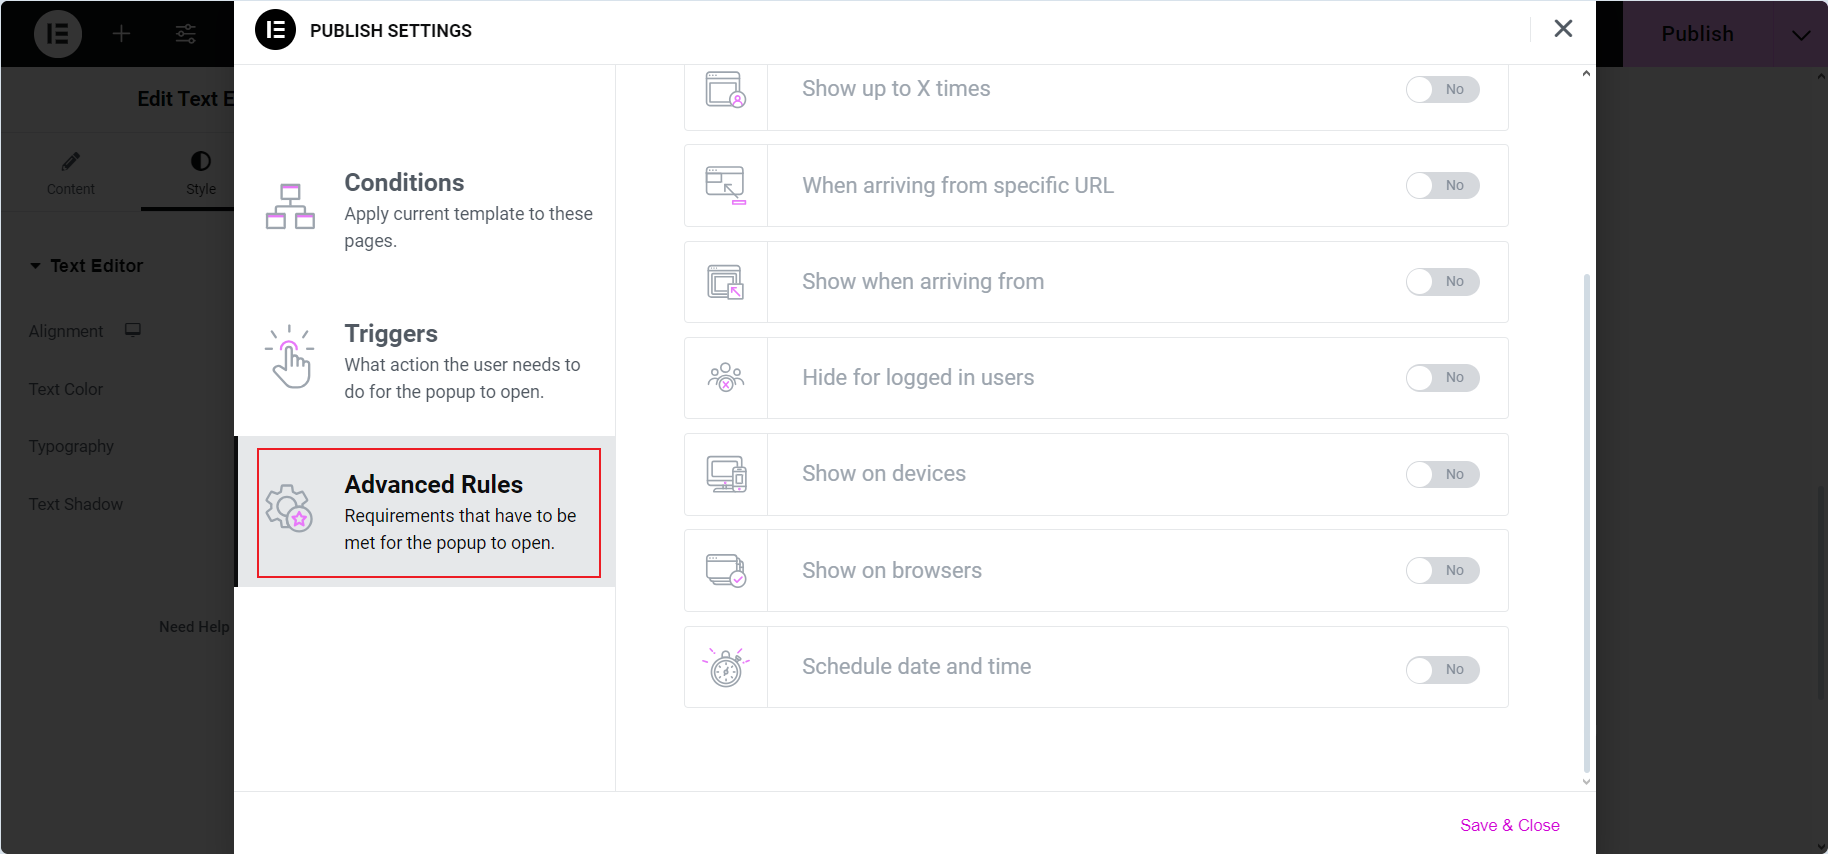Click the Elementor logo in the top bar
The image size is (1828, 854).
(x=58, y=34)
